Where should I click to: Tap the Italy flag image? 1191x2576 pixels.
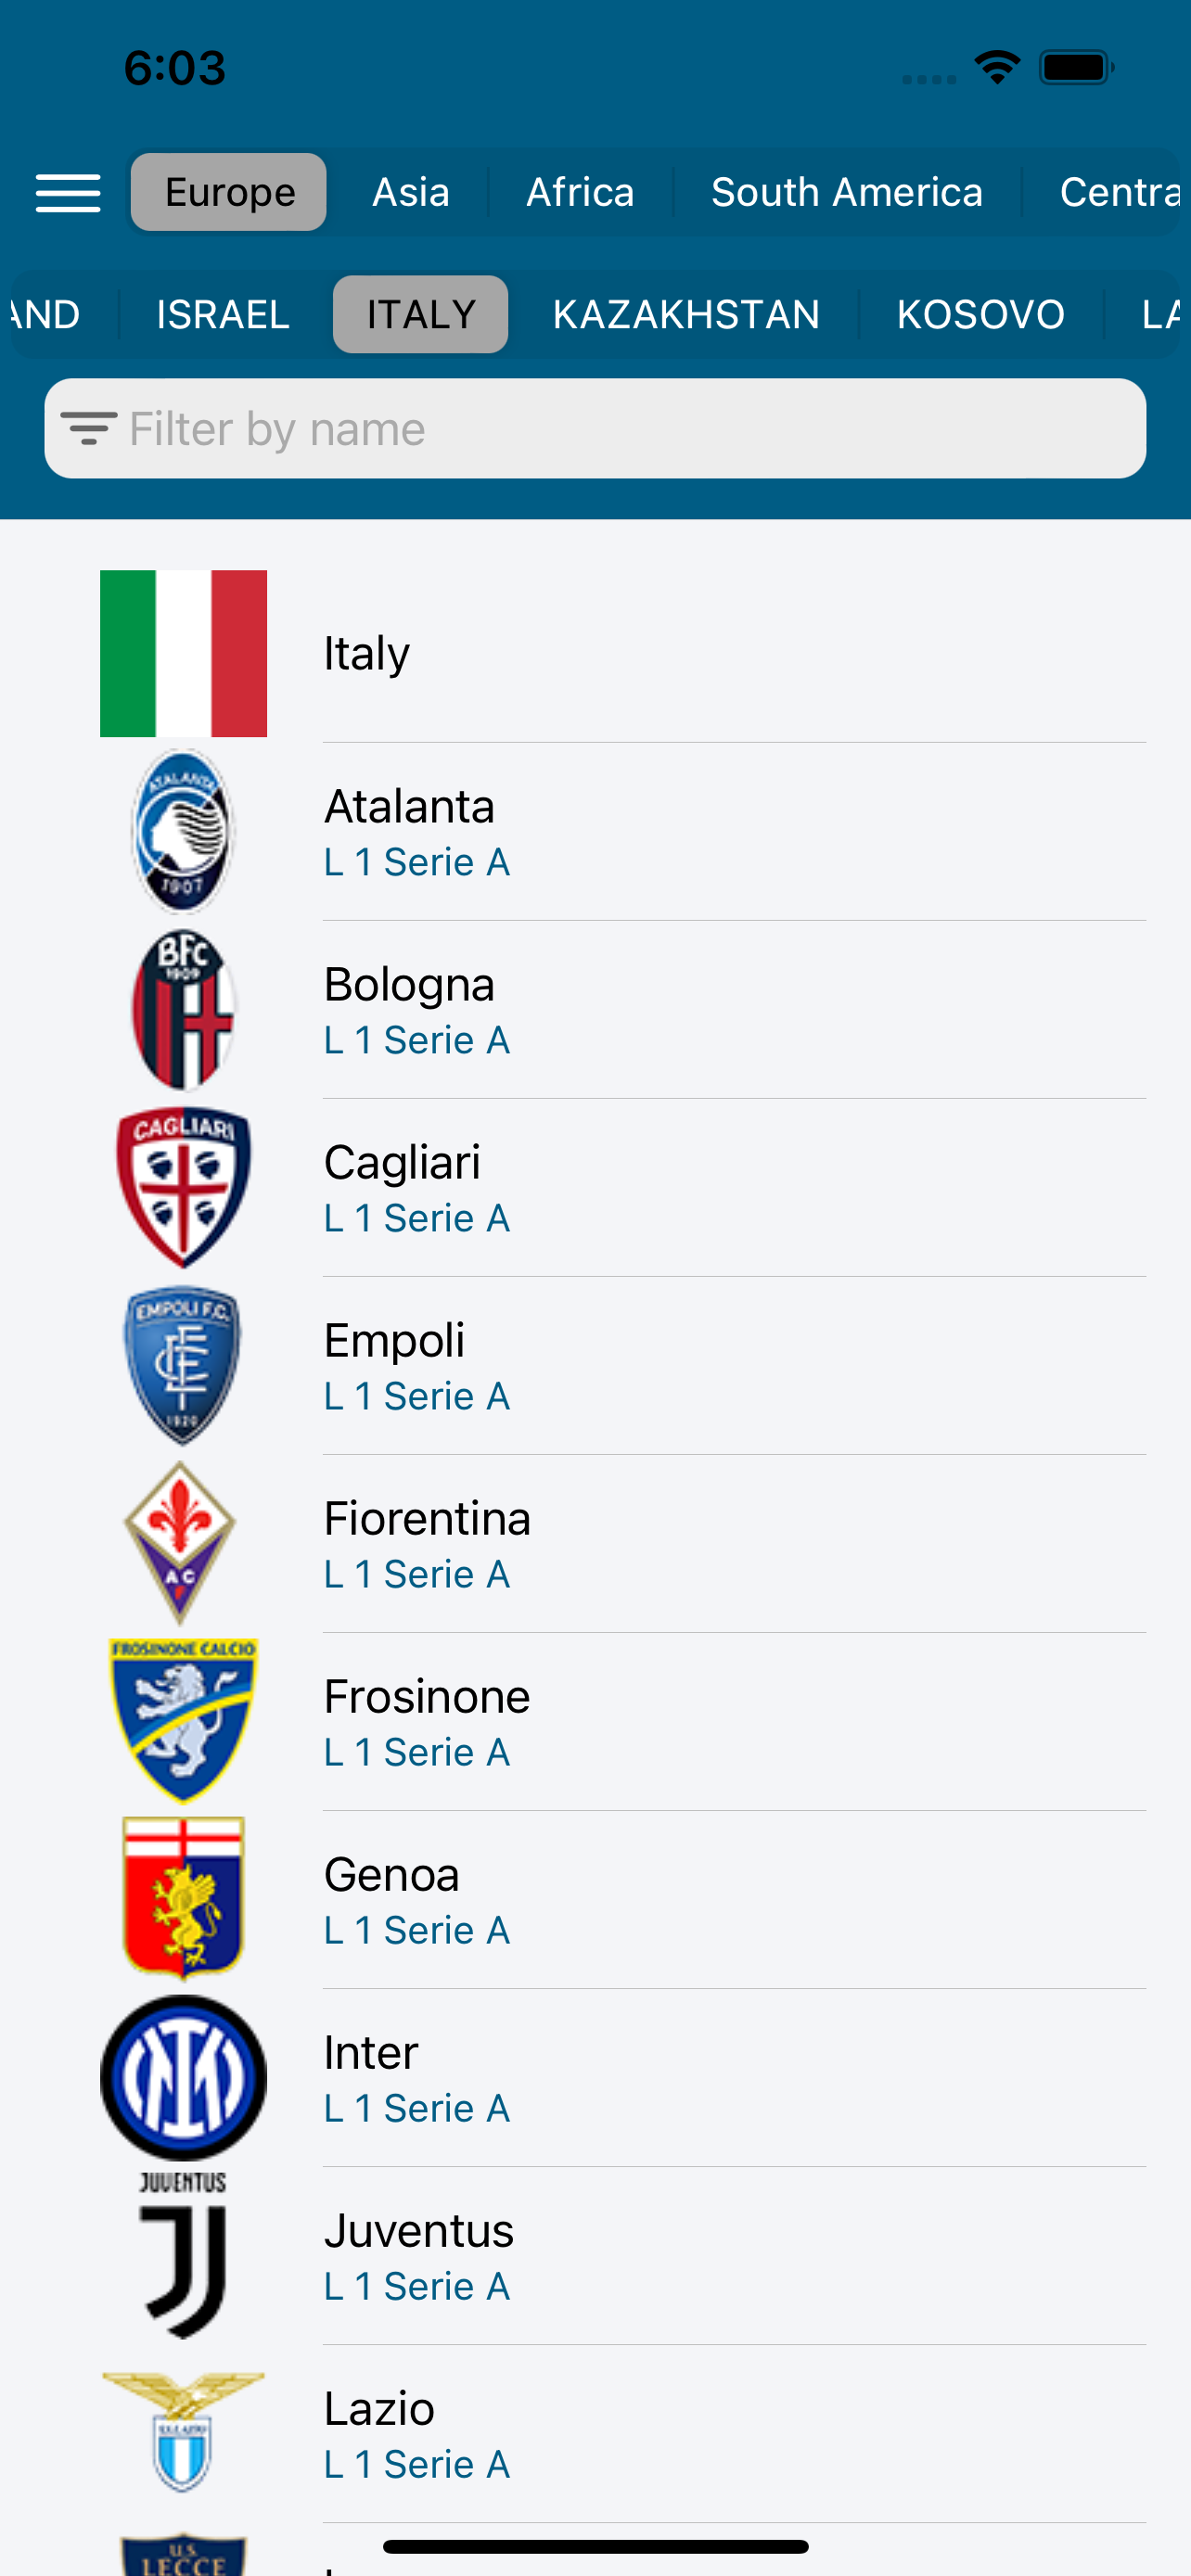pyautogui.click(x=183, y=653)
